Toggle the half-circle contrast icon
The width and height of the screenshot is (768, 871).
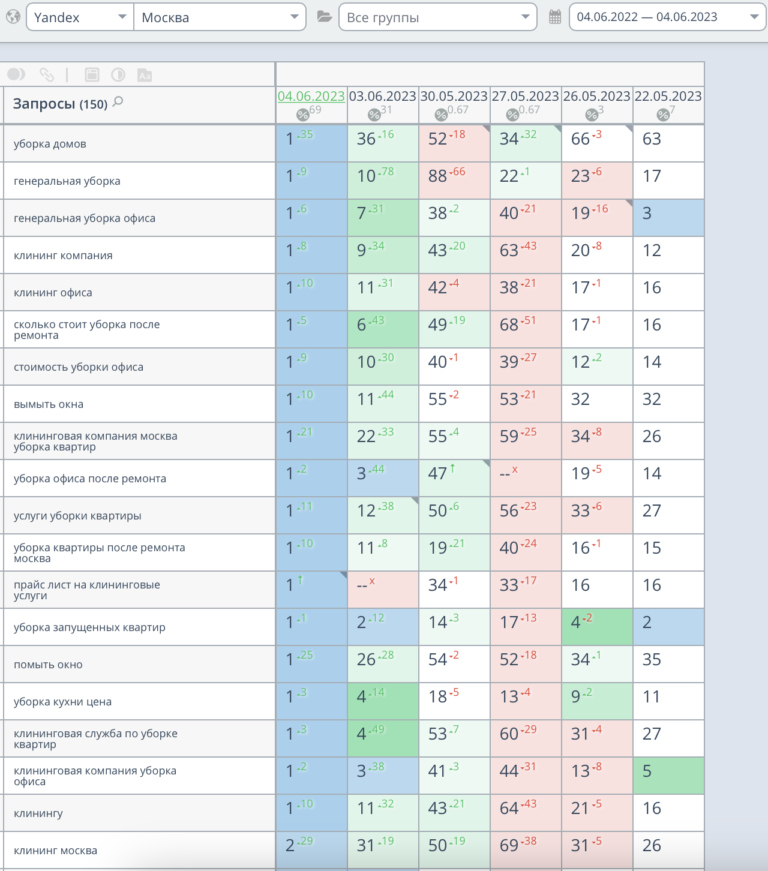coord(117,74)
